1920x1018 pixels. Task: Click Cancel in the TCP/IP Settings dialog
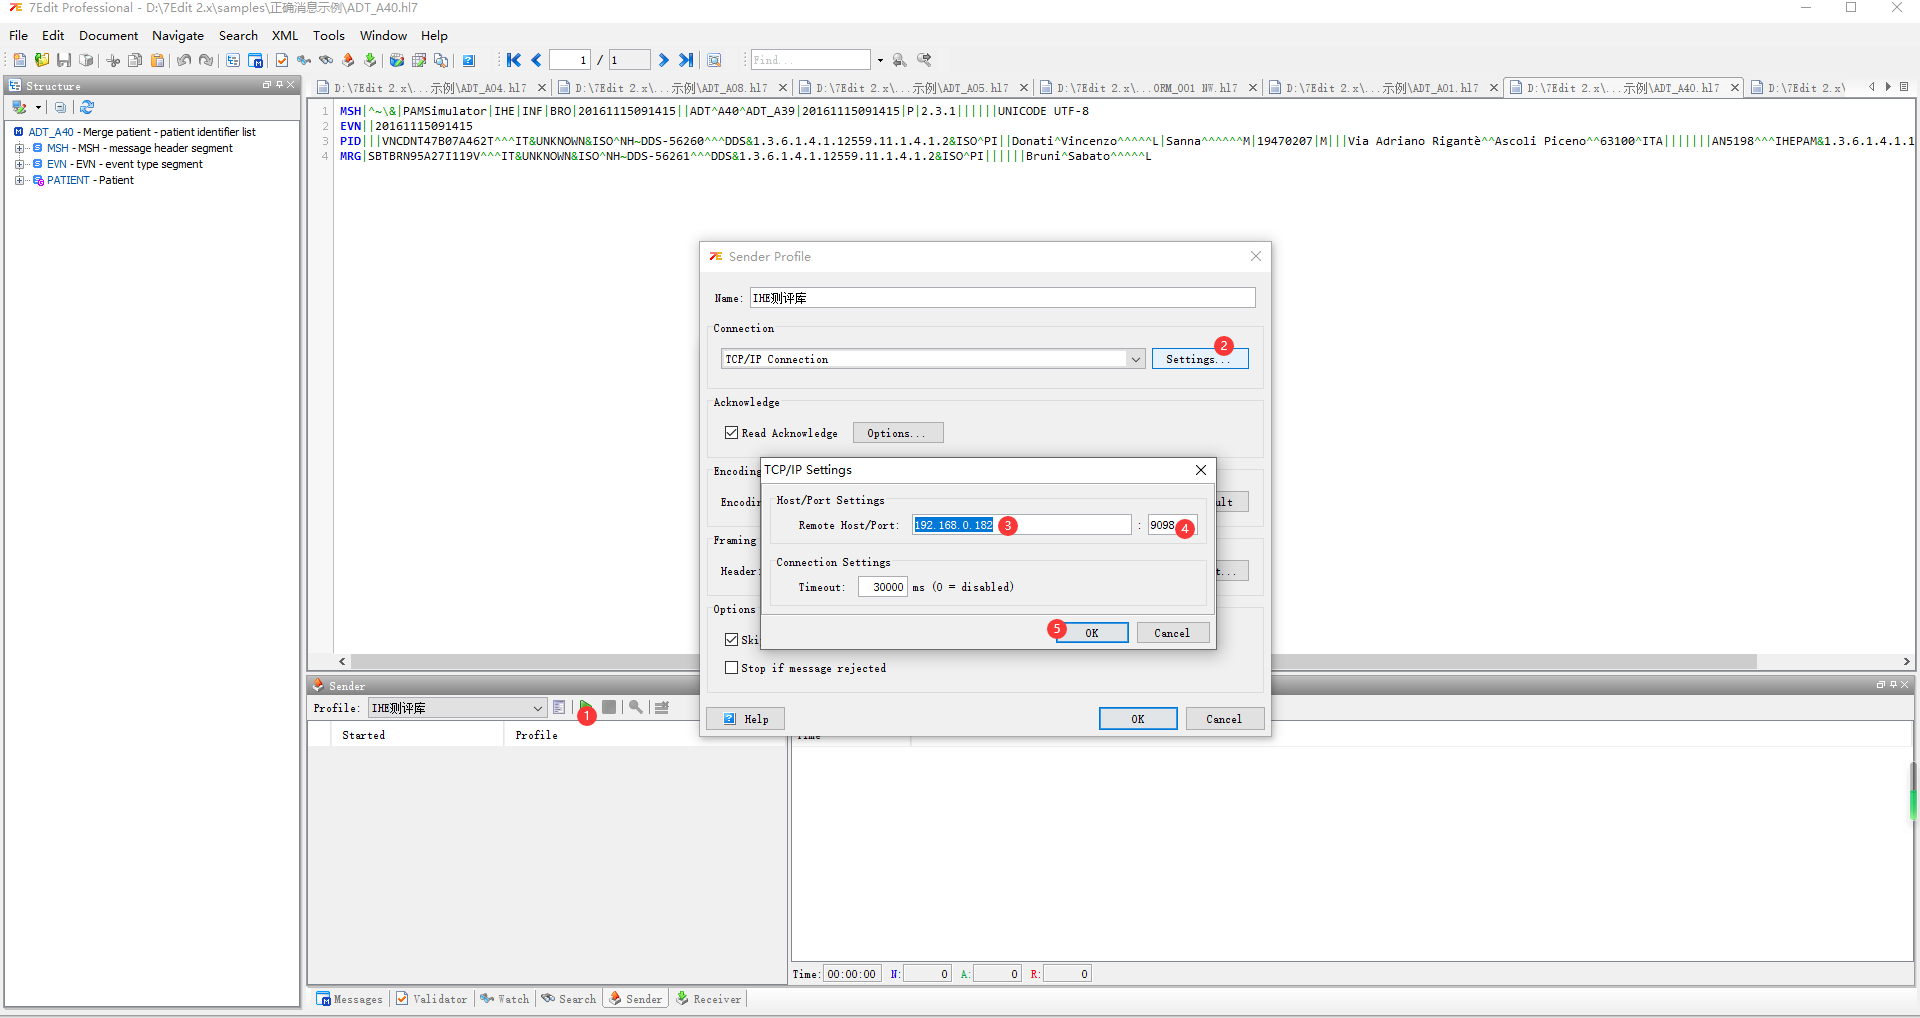click(1172, 633)
